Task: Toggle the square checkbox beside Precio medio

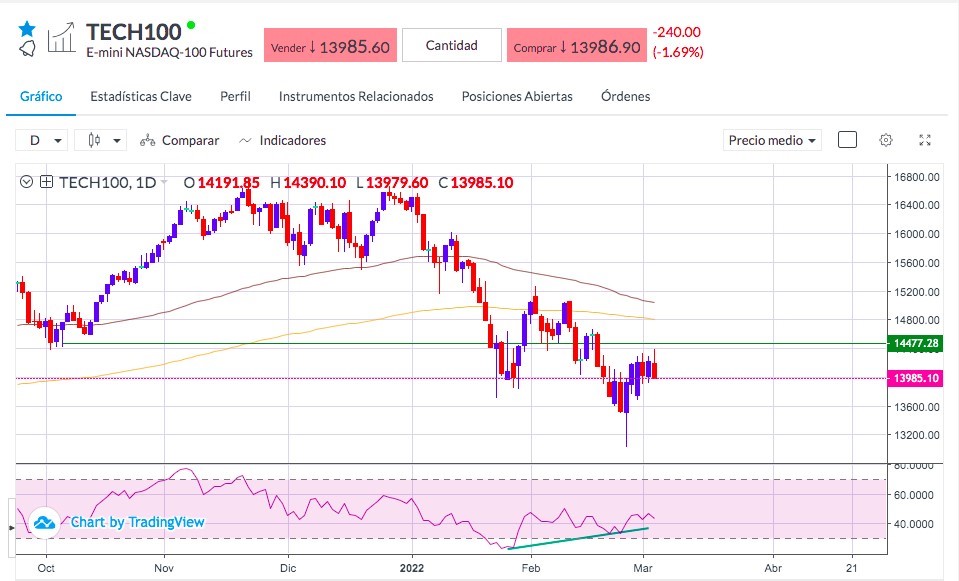Action: (847, 140)
